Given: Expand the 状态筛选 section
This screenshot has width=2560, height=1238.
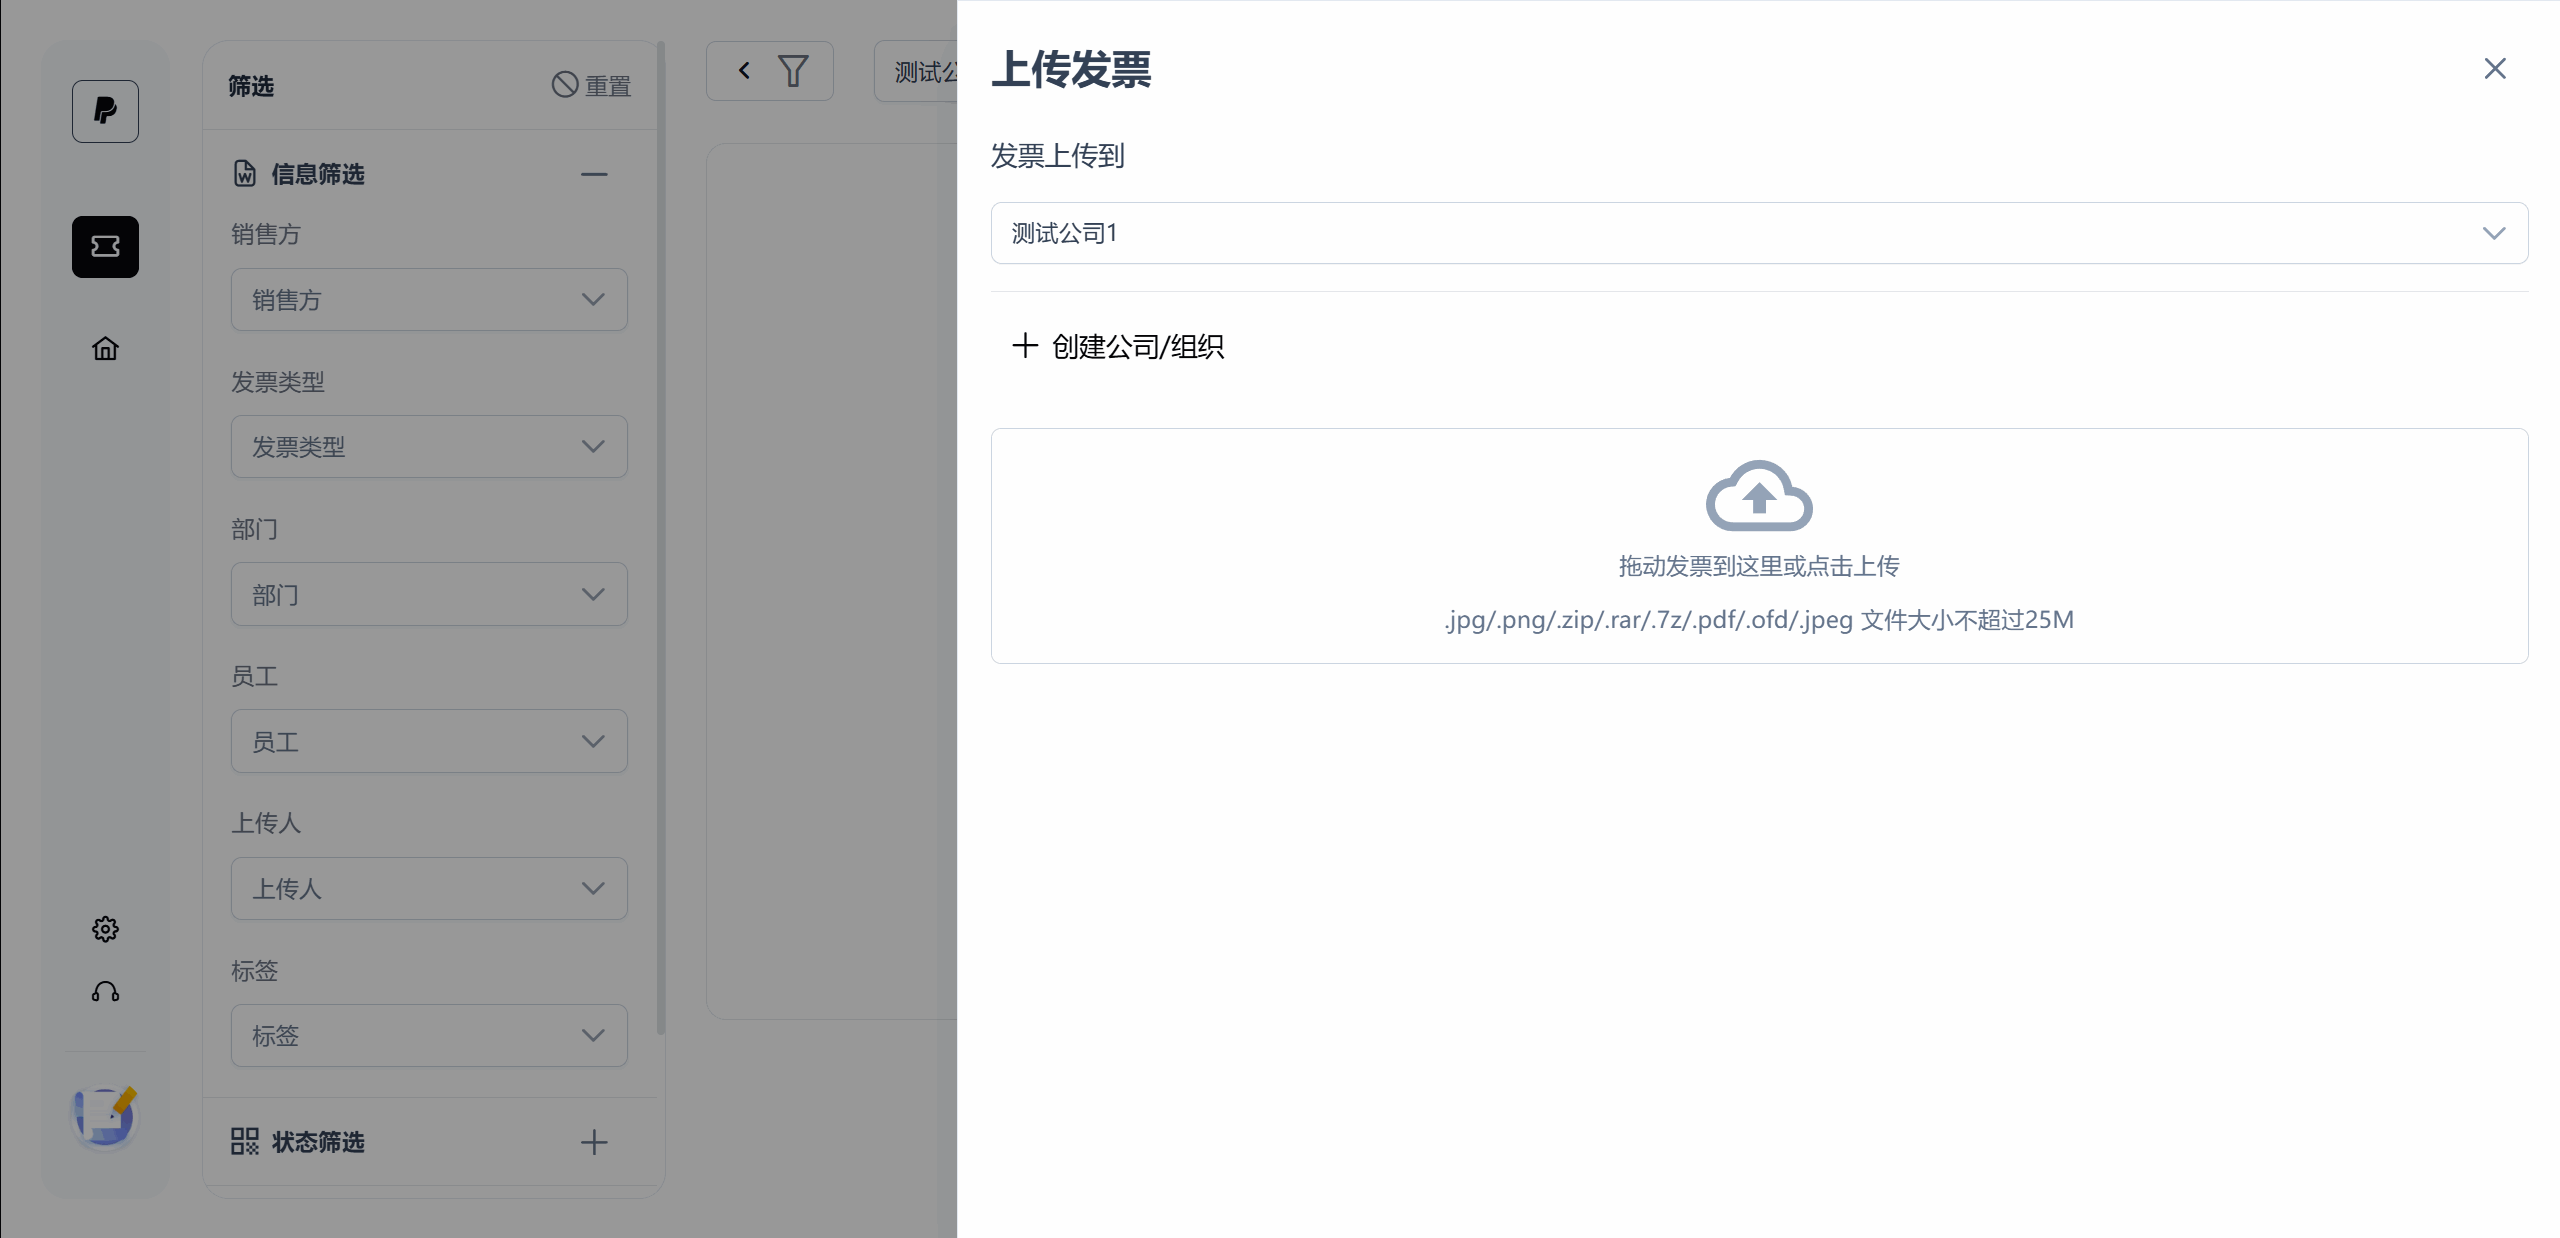Looking at the screenshot, I should coord(594,1142).
